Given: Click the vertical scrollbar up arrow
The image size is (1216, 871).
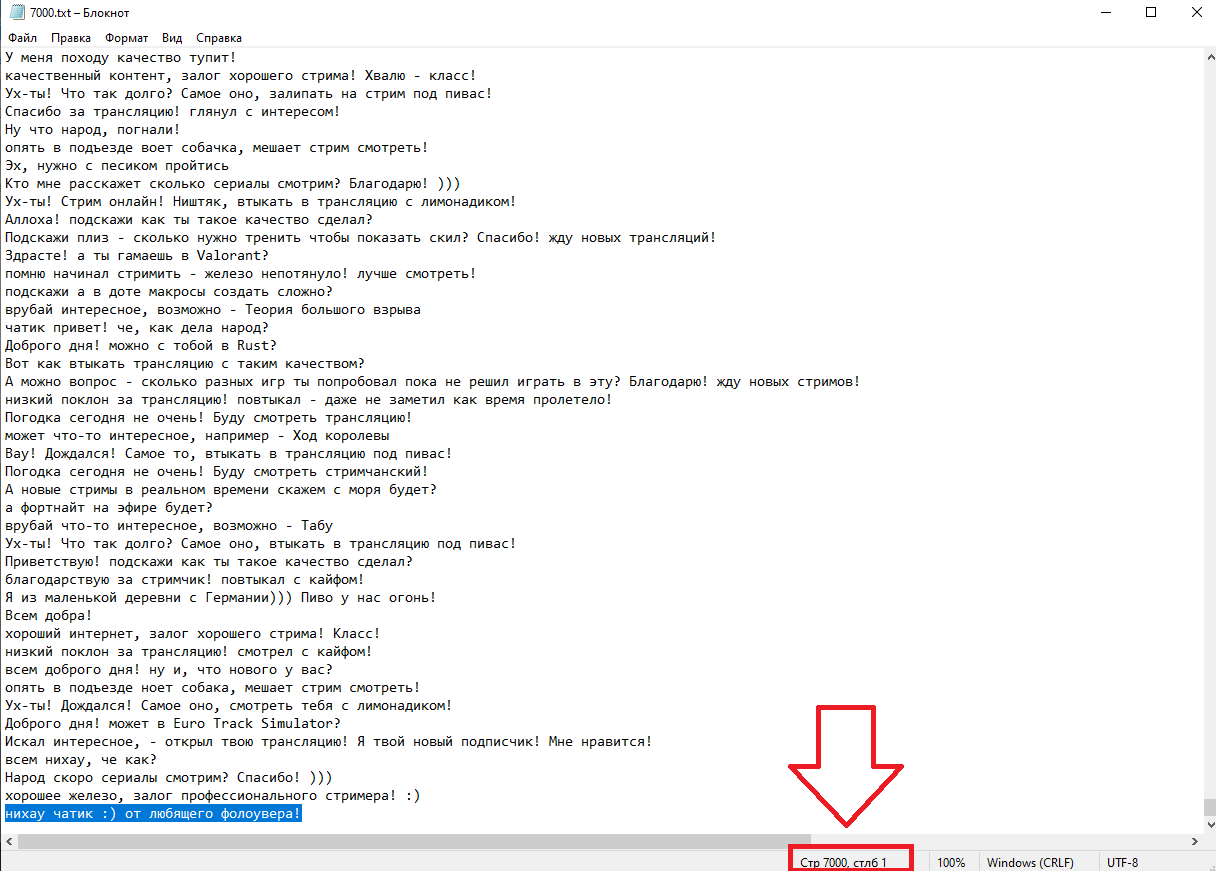Looking at the screenshot, I should click(x=1207, y=57).
